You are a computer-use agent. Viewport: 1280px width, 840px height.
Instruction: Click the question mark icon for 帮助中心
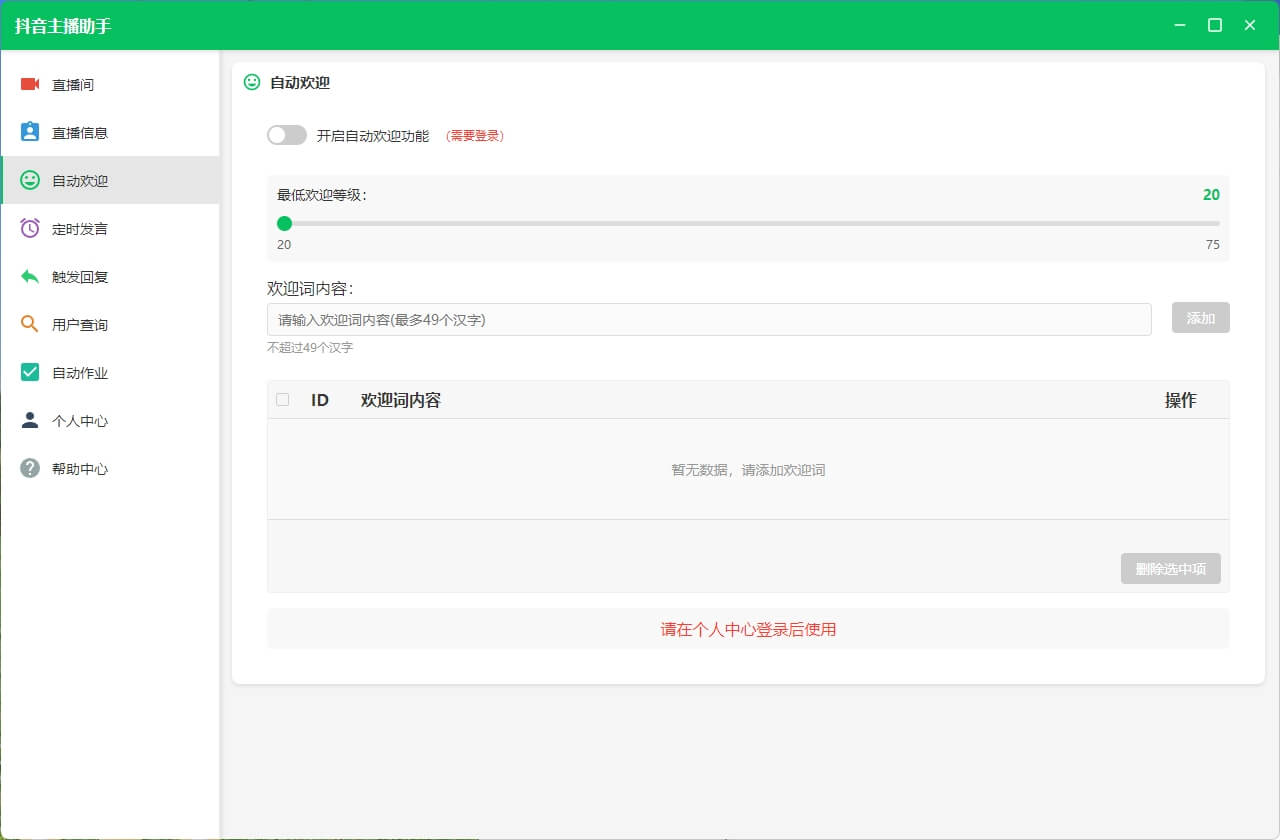pyautogui.click(x=30, y=468)
